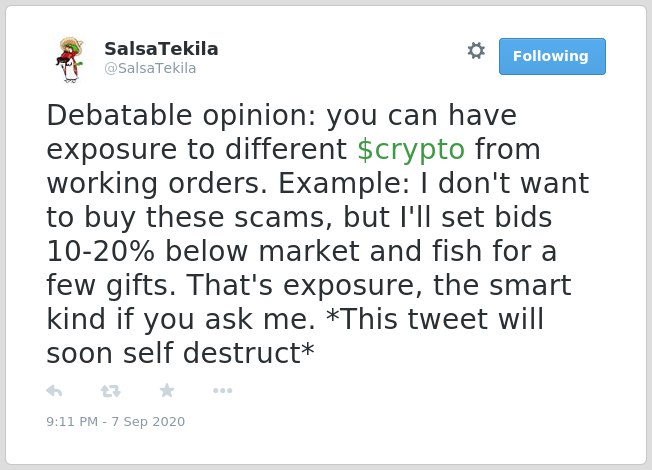The image size is (652, 470).
Task: Follow the $crypto cashtag link
Action: pos(411,150)
